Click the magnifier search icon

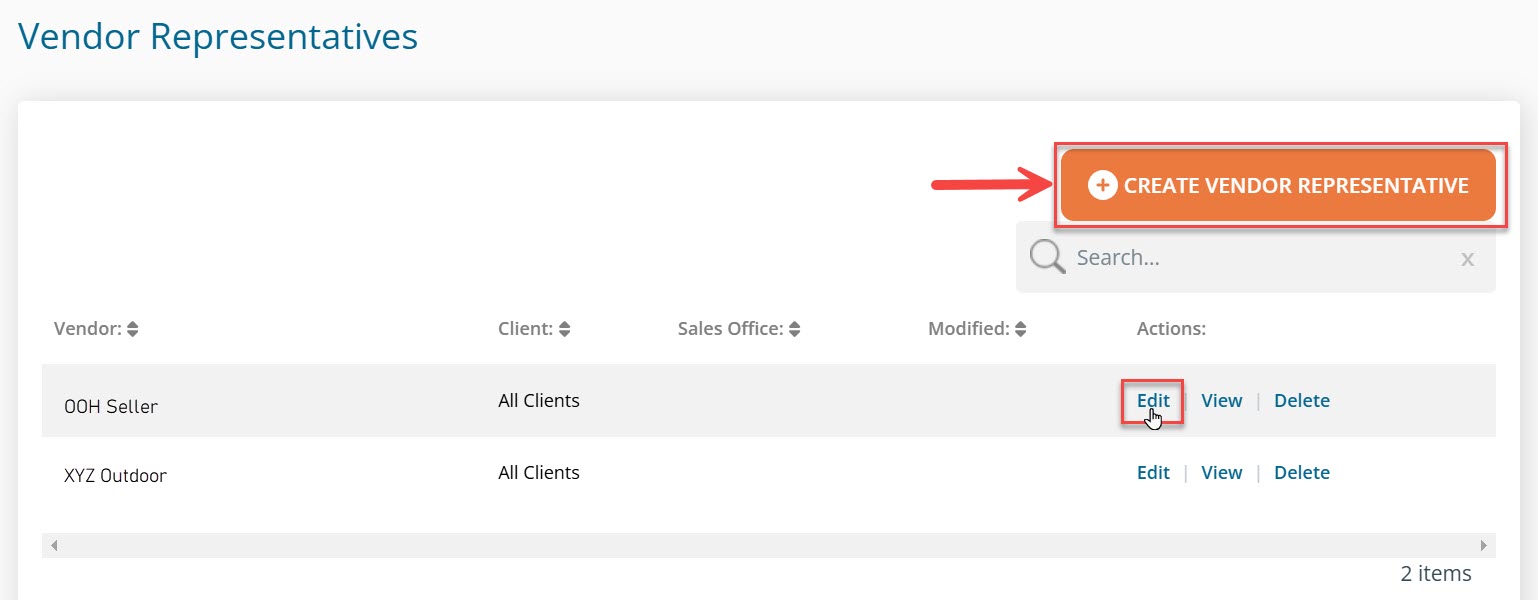(1047, 257)
